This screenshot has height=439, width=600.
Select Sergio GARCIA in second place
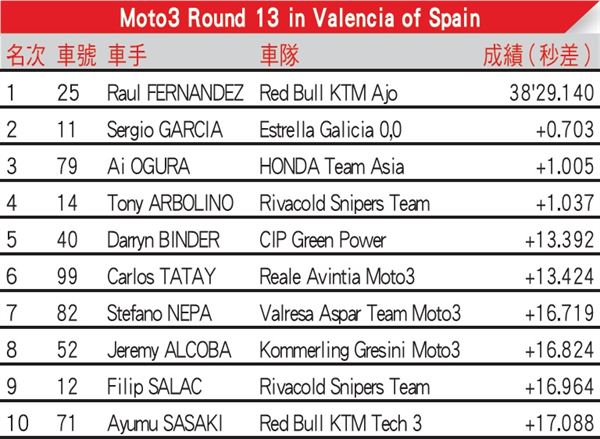(165, 129)
